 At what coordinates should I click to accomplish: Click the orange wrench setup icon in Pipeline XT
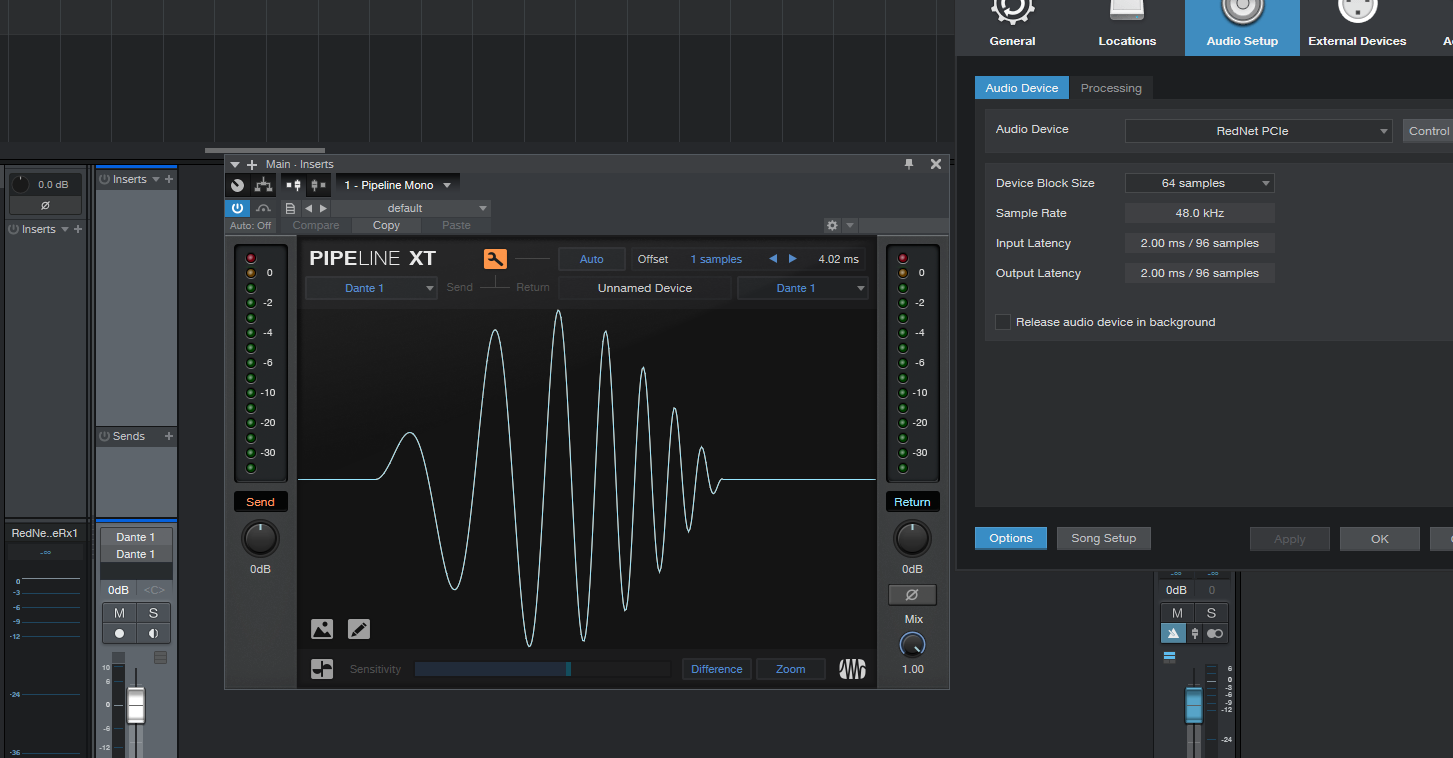coord(495,259)
